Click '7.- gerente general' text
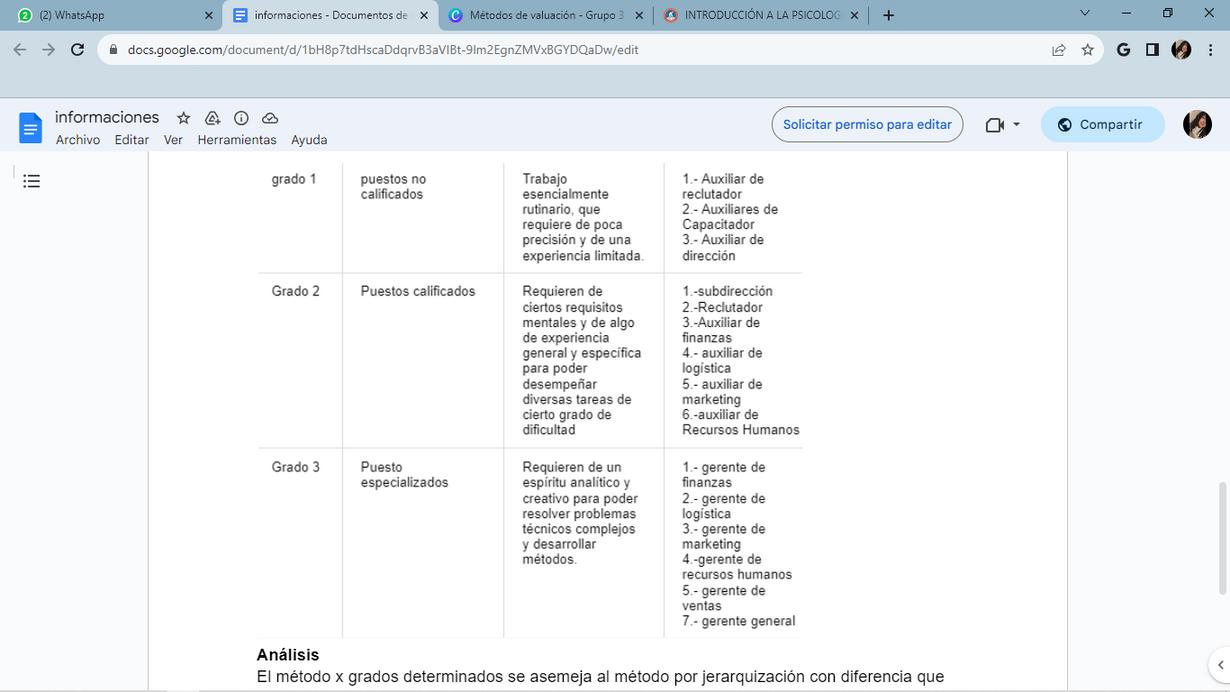Screen dimensions: 1230x692 coord(739,621)
